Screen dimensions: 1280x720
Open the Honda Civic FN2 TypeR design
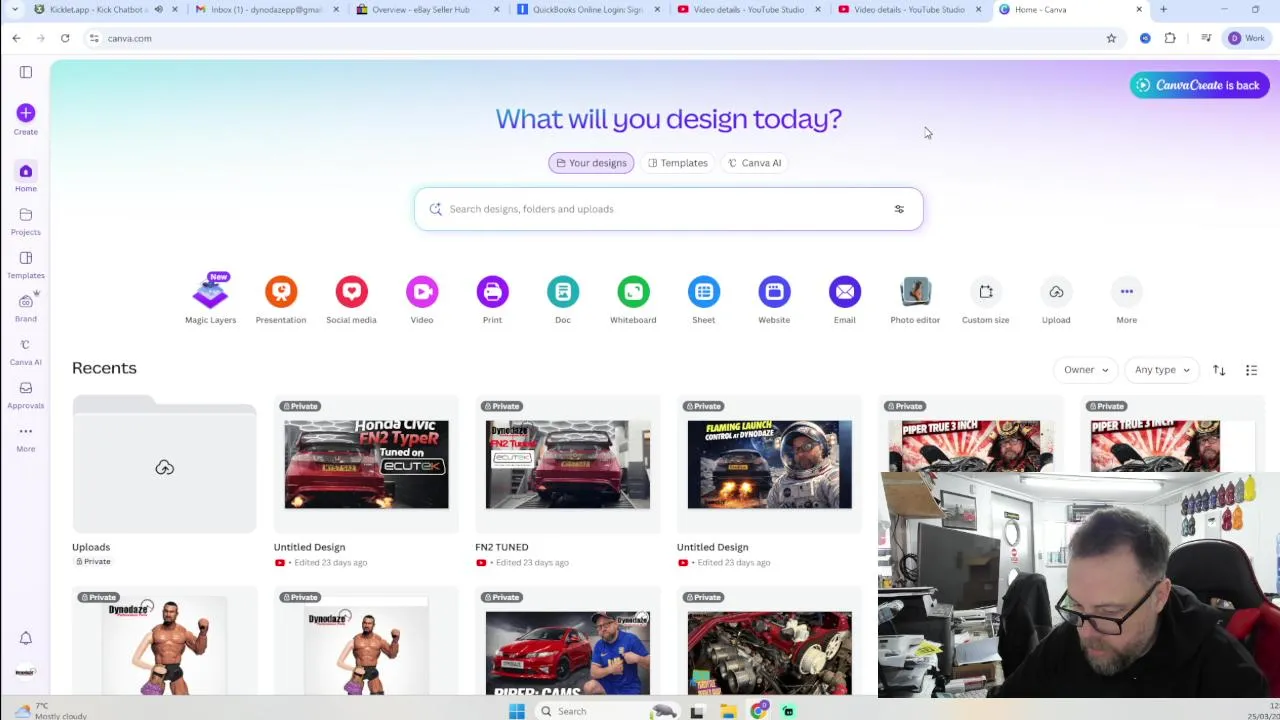point(366,464)
